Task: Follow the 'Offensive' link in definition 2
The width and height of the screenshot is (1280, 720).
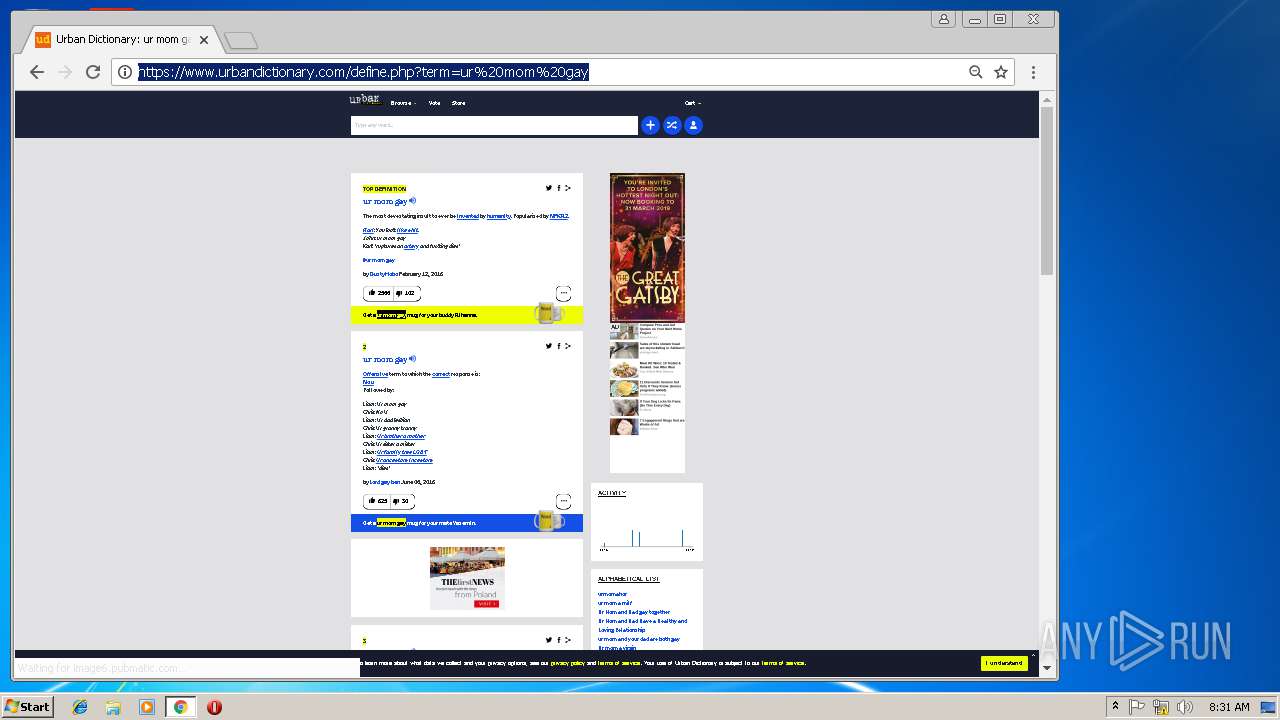Action: tap(376, 374)
